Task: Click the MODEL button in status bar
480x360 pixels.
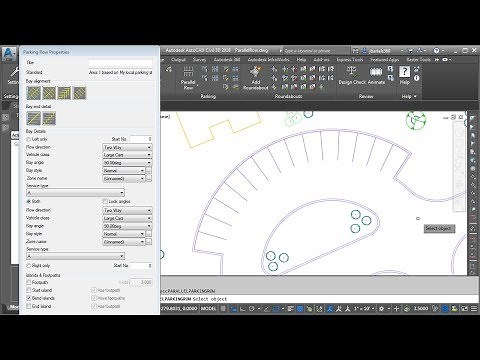Action: click(x=209, y=309)
